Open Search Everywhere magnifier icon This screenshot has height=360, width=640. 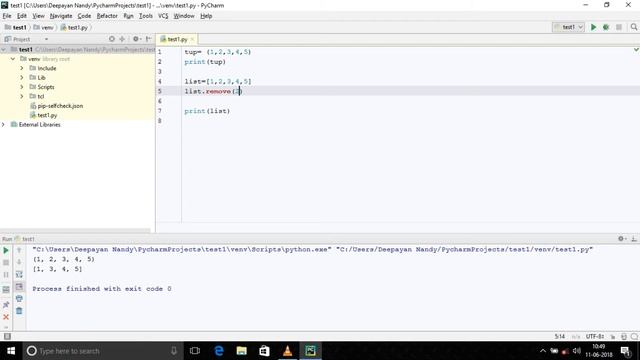click(x=633, y=27)
